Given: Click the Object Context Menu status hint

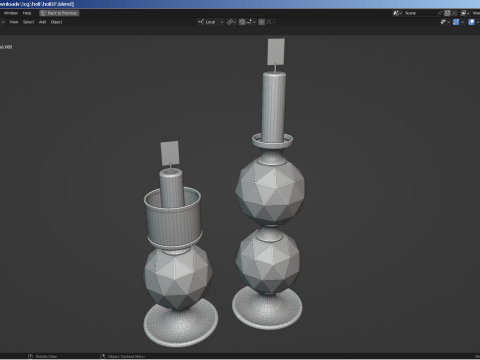Looking at the screenshot, I should coord(122,356).
